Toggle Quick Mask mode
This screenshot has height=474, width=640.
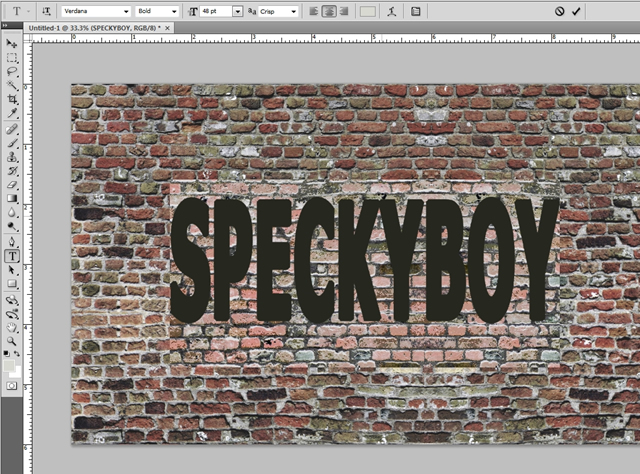click(11, 386)
